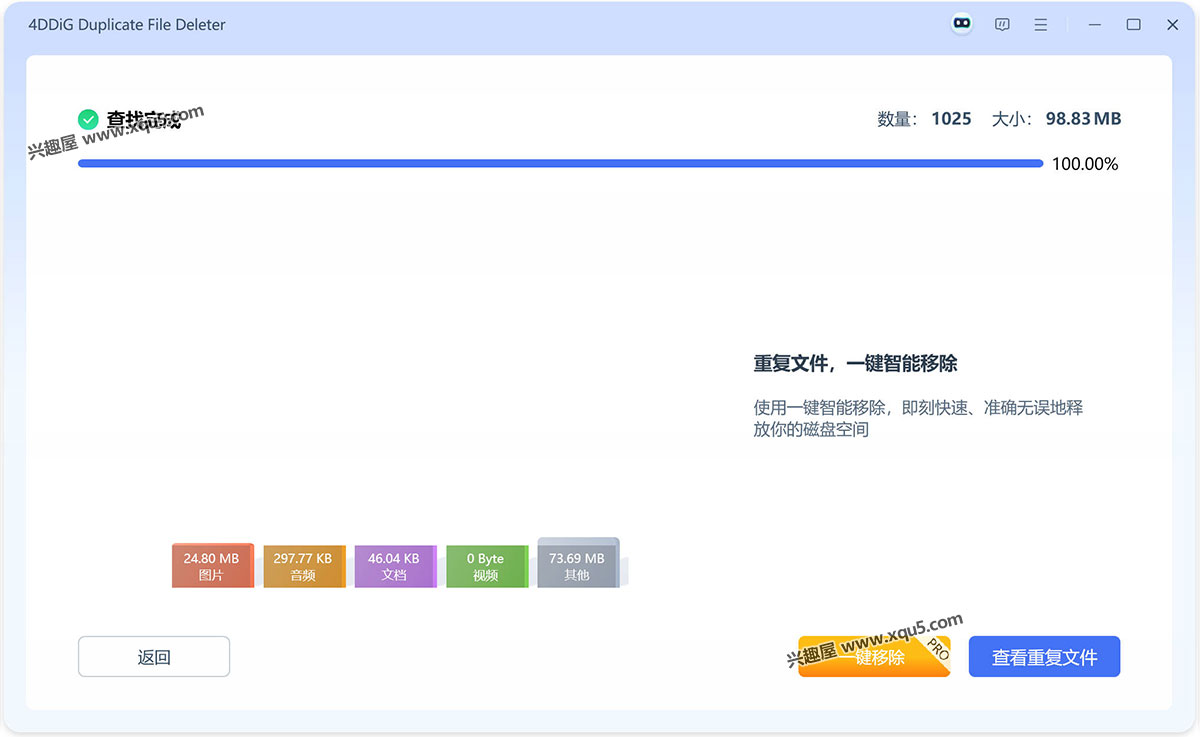Screen dimensions: 1200x737
Task: Click the 数量 1025 count text
Action: (924, 119)
